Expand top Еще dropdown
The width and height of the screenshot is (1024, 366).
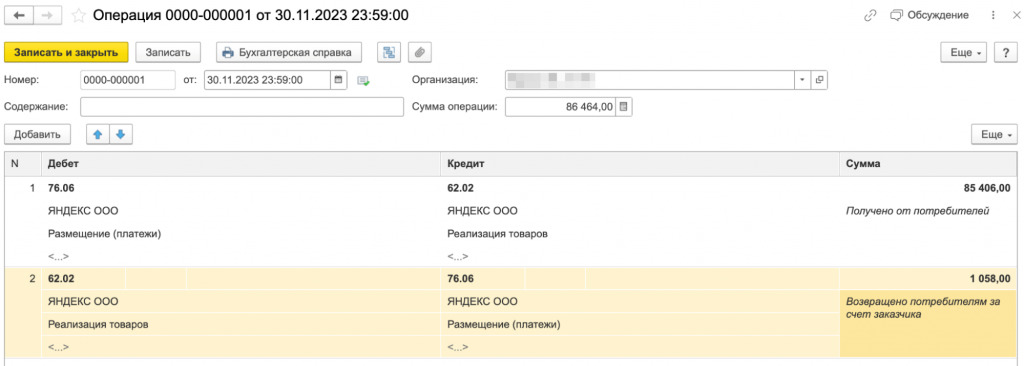(x=963, y=53)
